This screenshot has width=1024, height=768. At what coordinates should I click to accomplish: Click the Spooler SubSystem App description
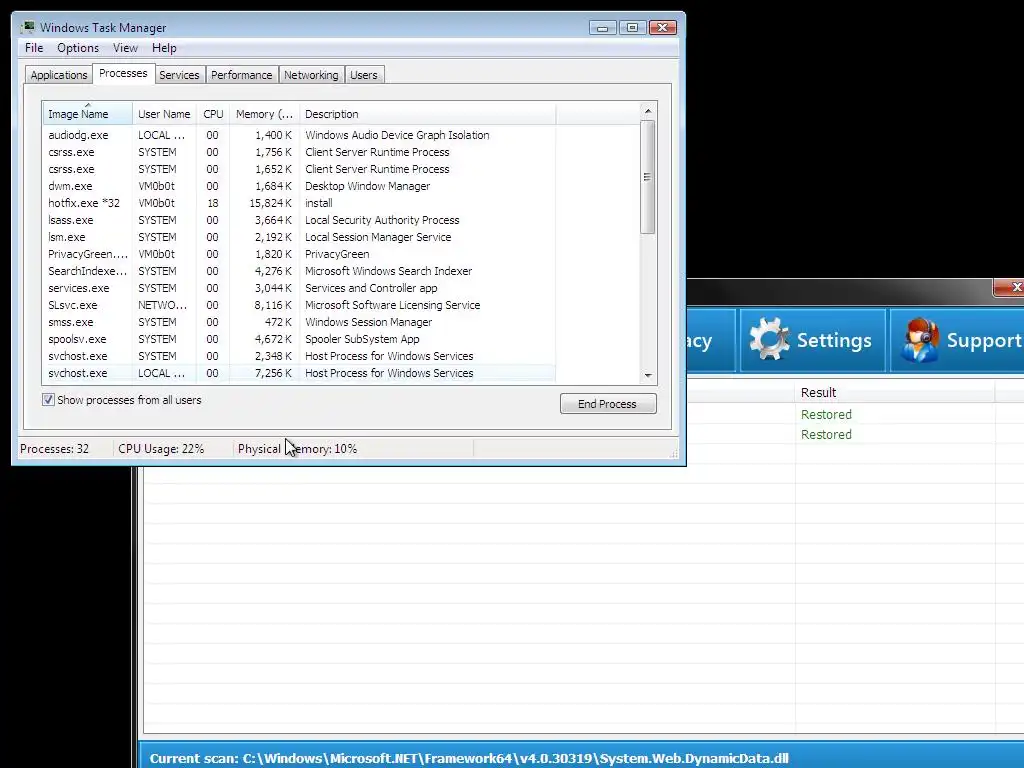pyautogui.click(x=362, y=339)
